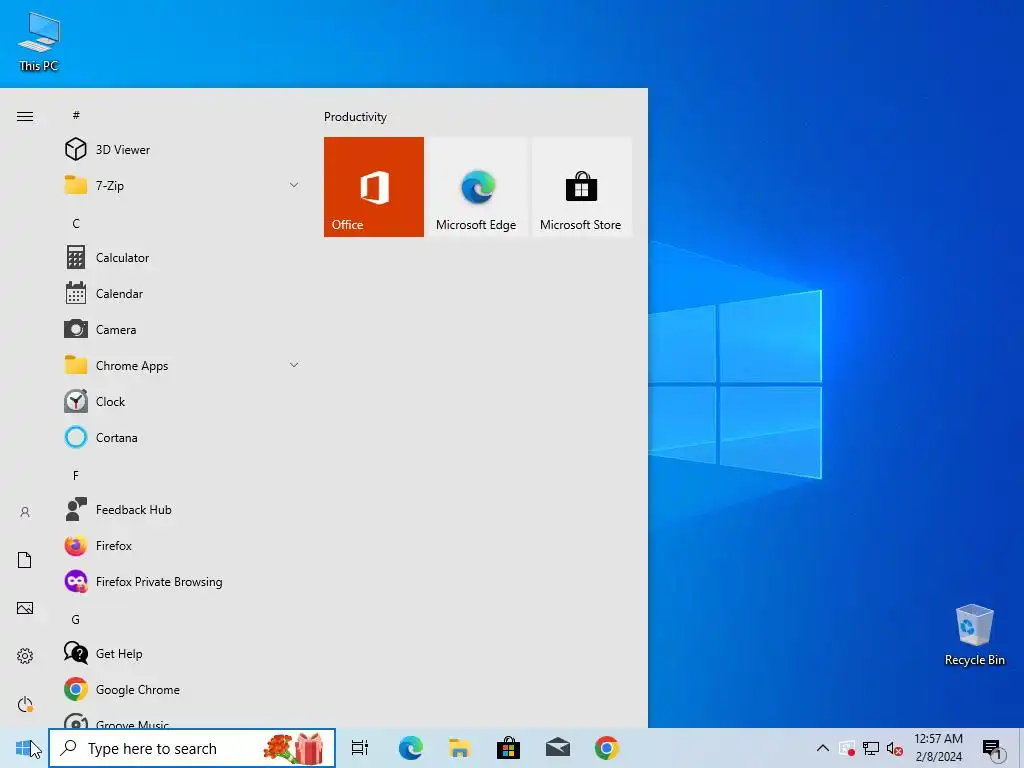Click the C letter header
The height and width of the screenshot is (768, 1024).
pos(76,223)
